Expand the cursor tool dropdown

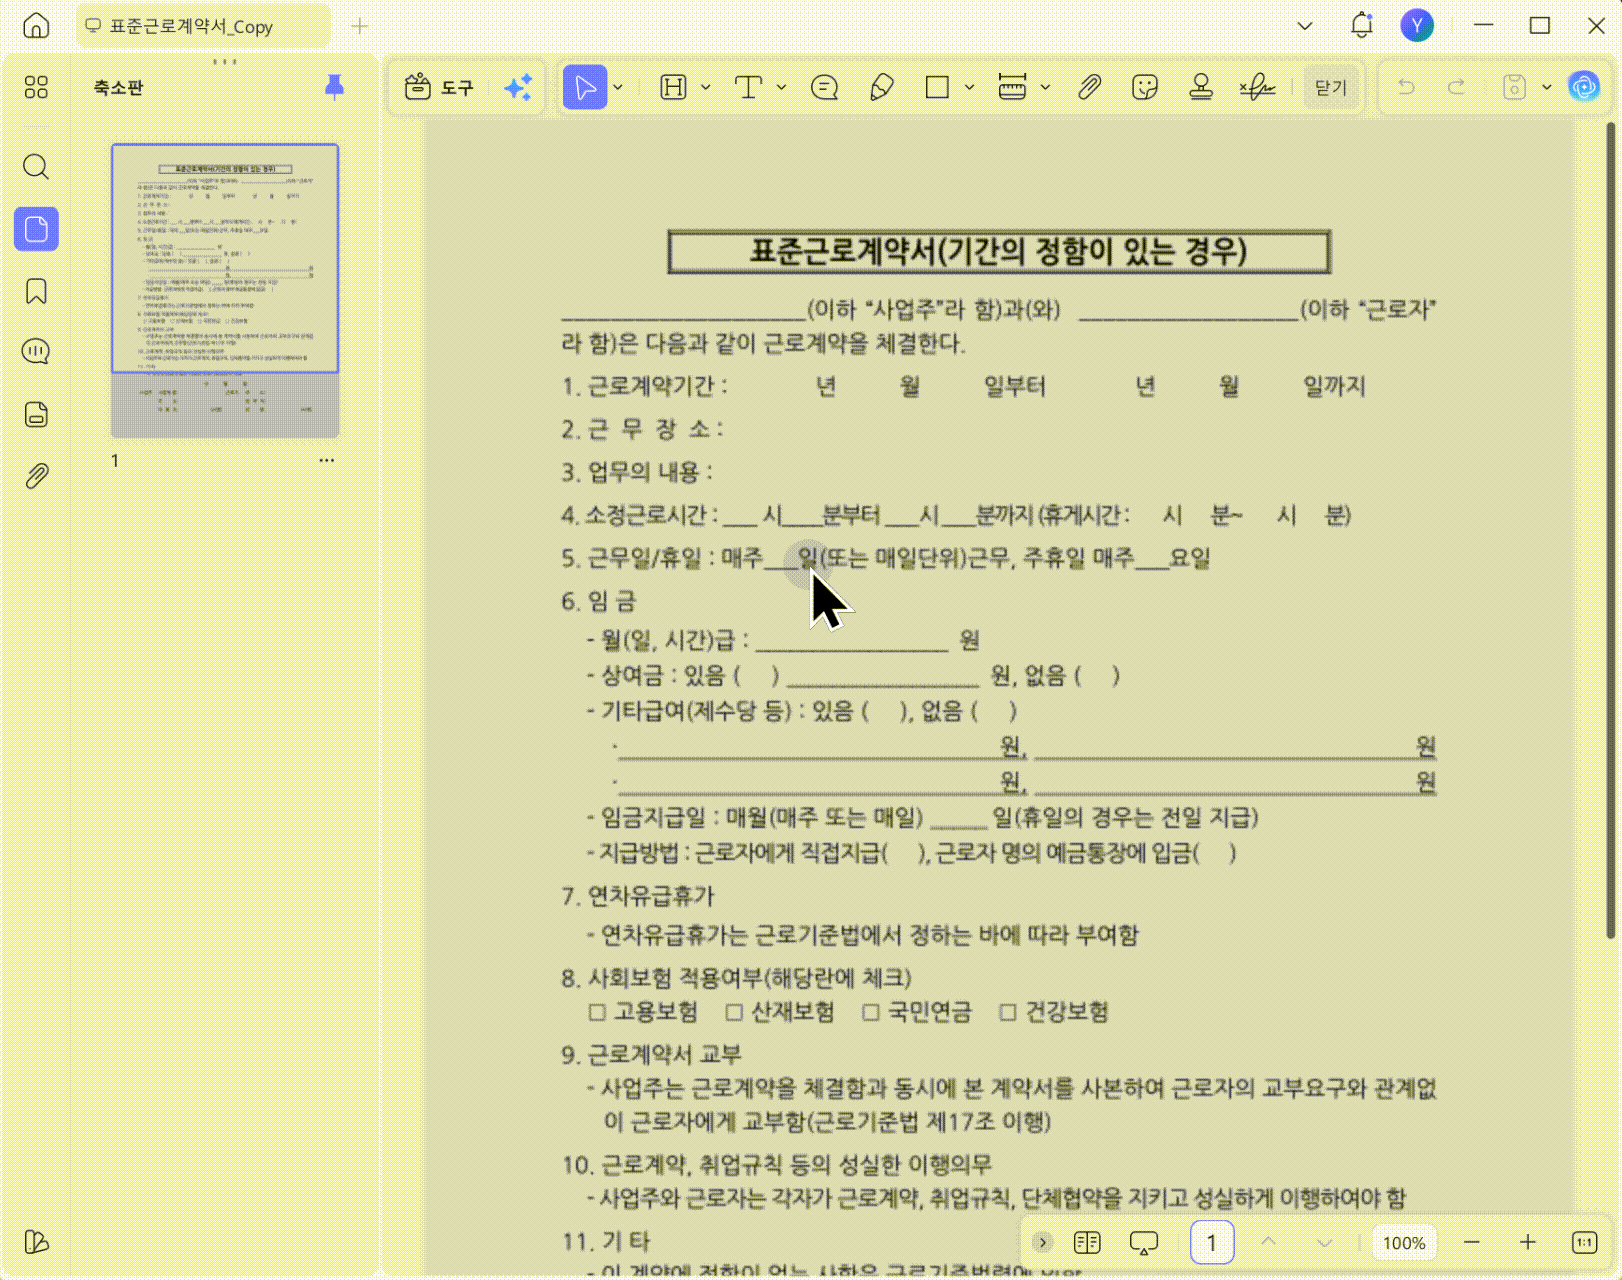[x=619, y=88]
